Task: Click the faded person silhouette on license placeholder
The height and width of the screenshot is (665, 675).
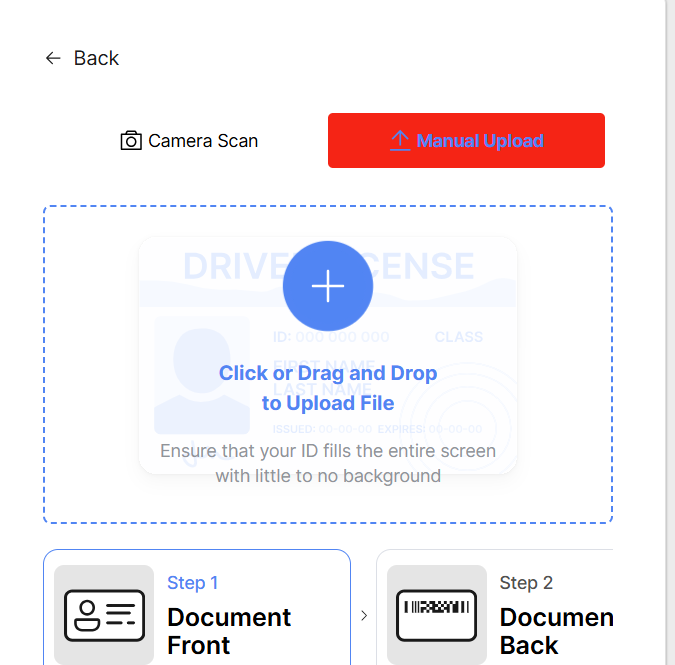Action: (201, 368)
